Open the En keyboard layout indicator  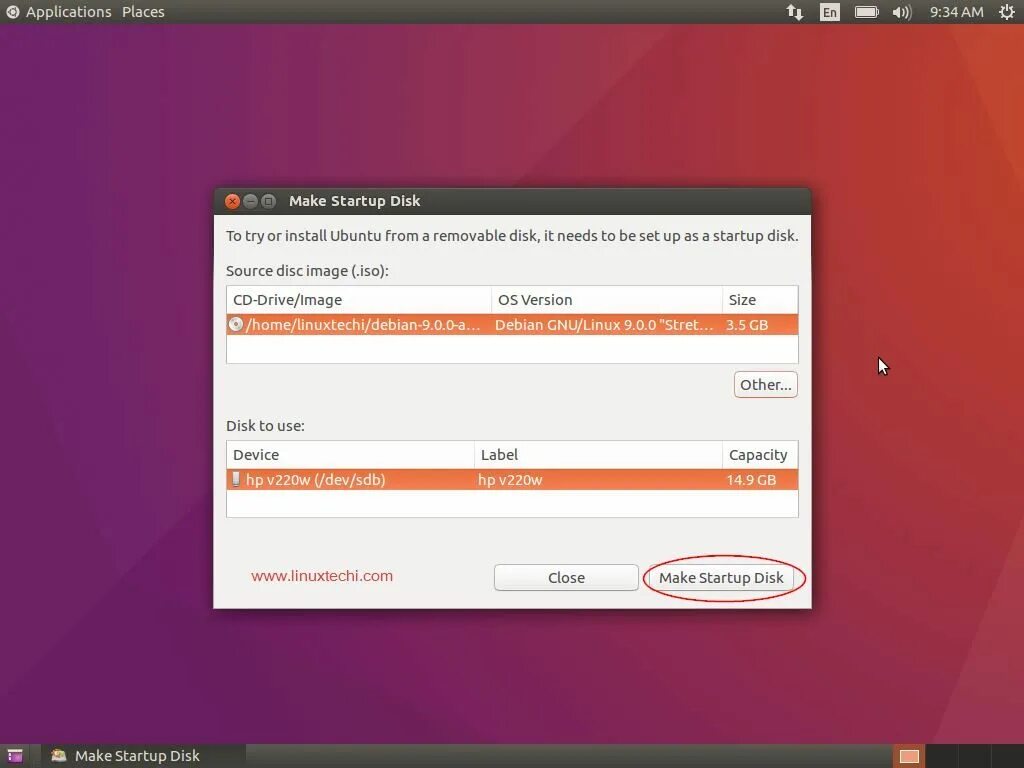pyautogui.click(x=829, y=12)
